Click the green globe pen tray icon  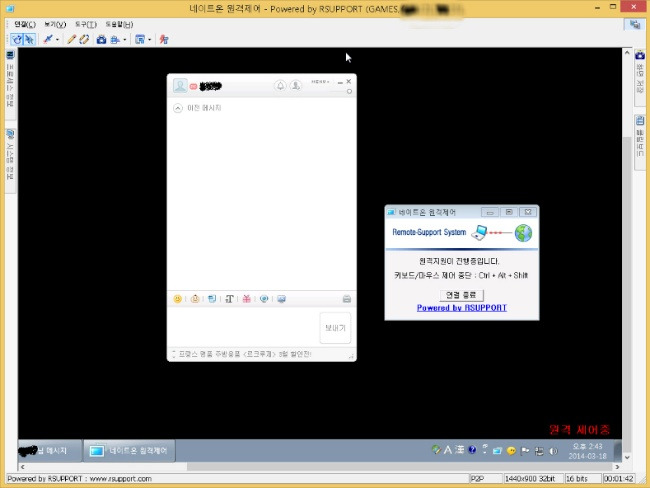436,450
